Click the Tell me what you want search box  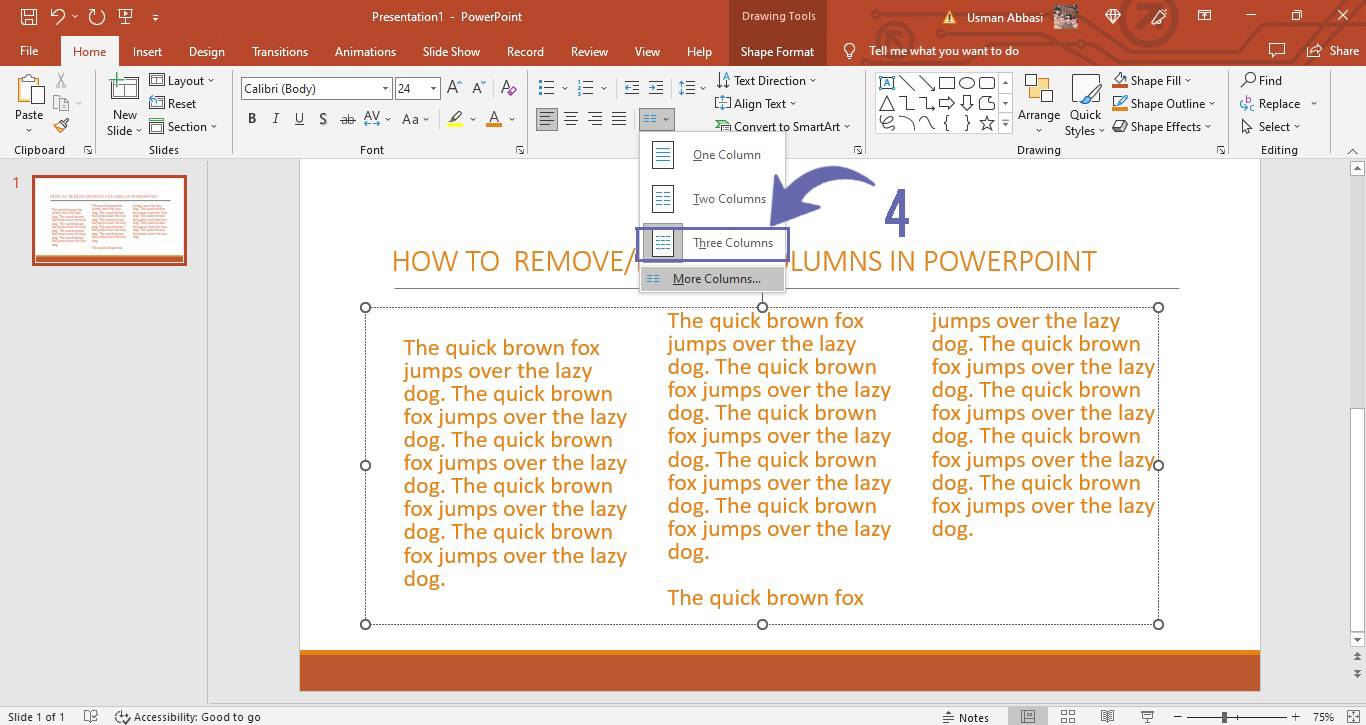coord(943,51)
